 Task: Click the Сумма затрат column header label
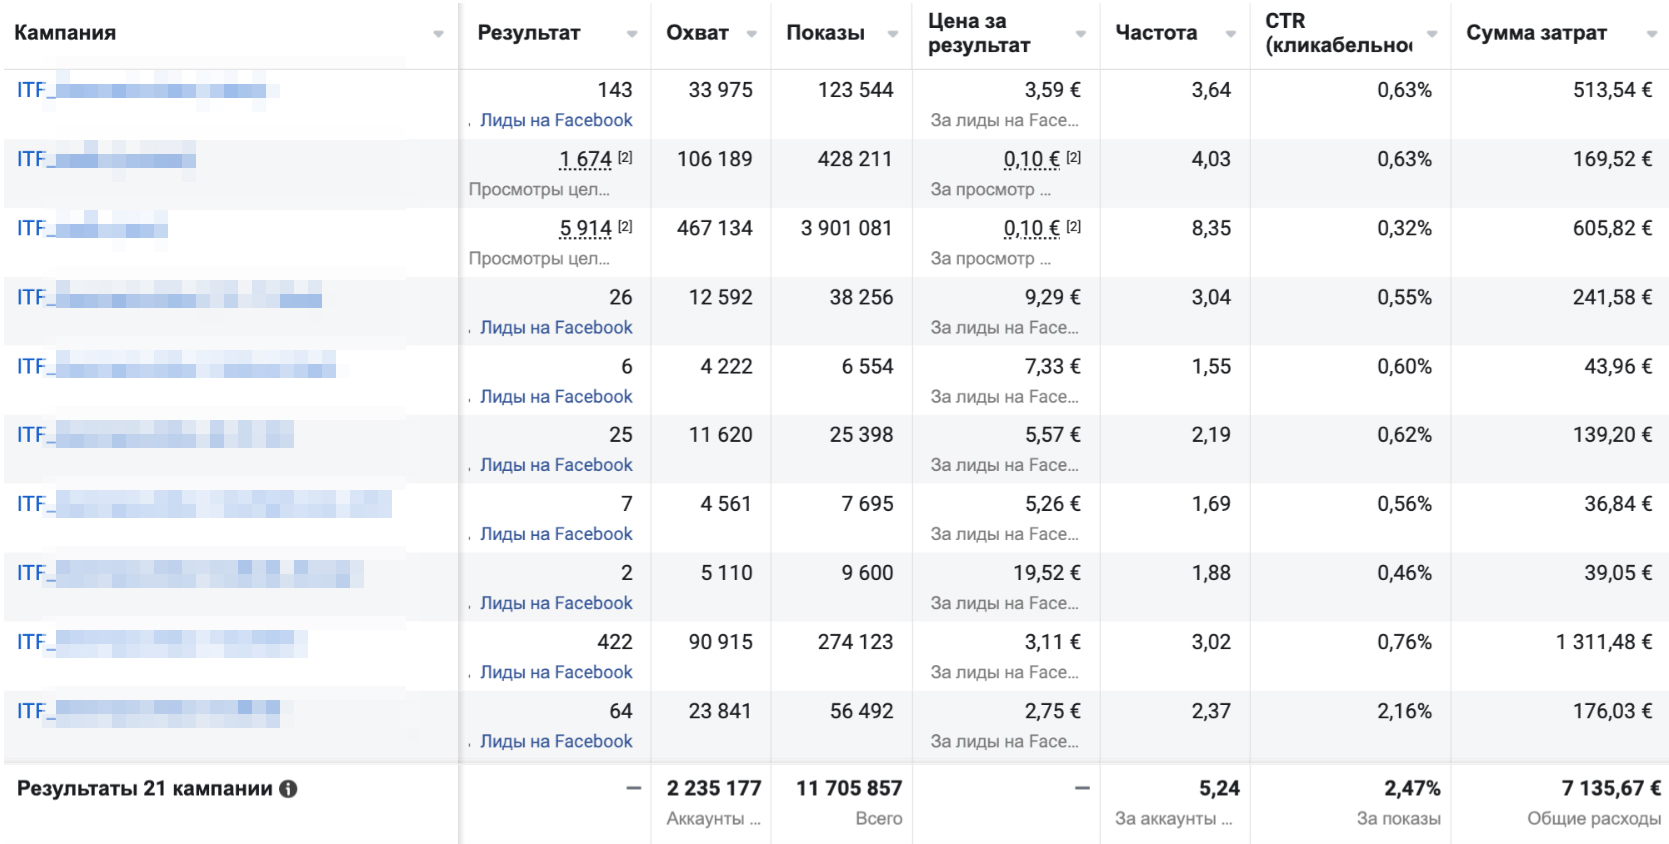click(1536, 33)
